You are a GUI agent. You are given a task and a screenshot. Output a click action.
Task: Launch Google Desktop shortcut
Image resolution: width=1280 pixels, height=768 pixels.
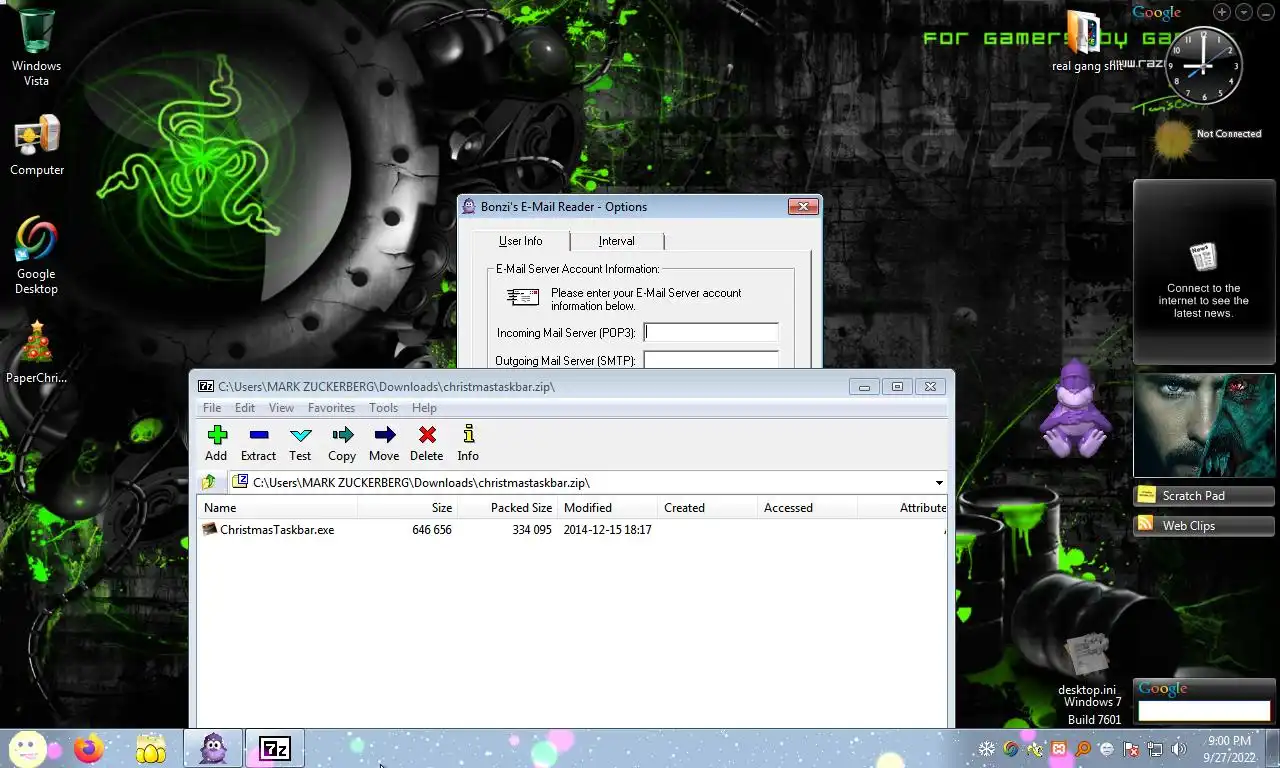(36, 256)
